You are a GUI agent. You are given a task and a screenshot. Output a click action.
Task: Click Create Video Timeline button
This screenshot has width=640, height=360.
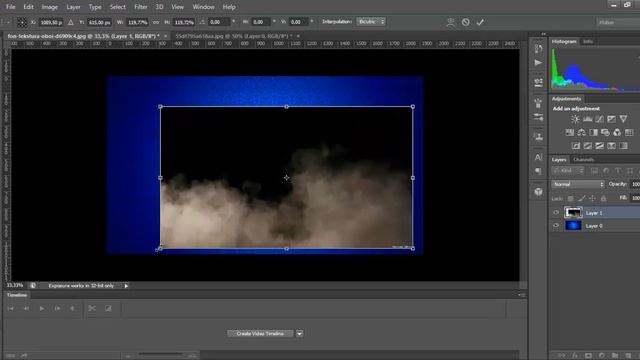click(x=260, y=334)
